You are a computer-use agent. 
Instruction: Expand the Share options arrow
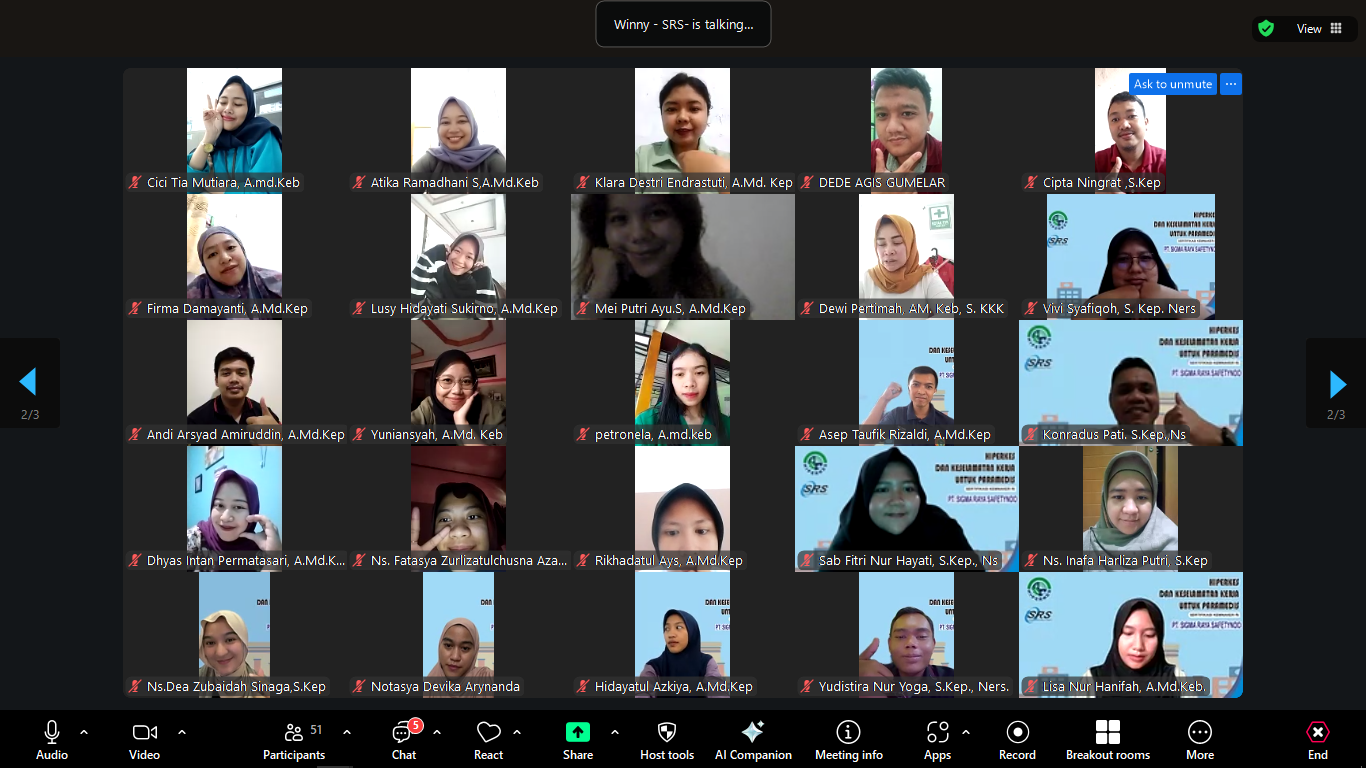click(x=614, y=732)
